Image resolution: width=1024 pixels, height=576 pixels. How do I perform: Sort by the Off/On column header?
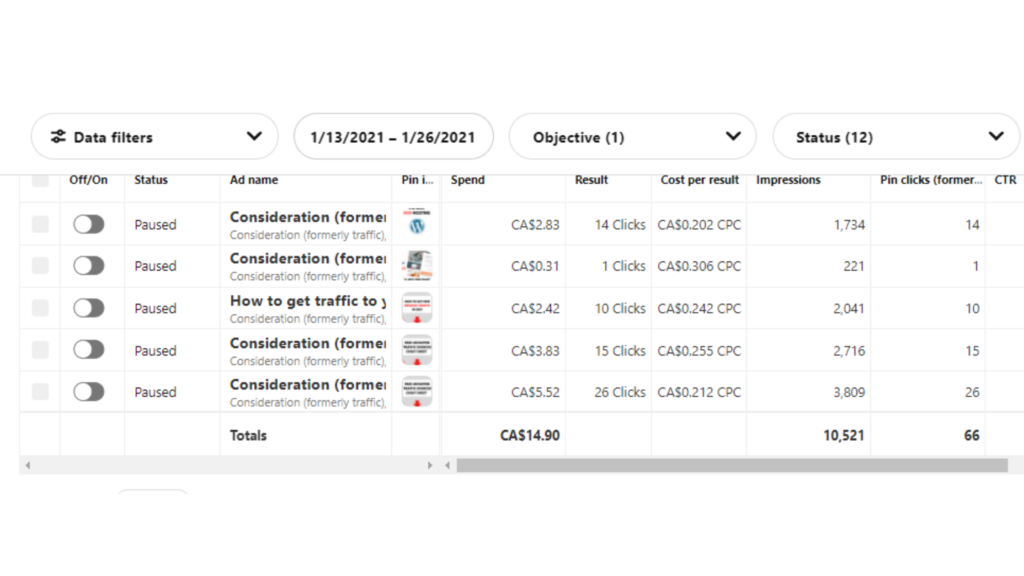pos(88,180)
